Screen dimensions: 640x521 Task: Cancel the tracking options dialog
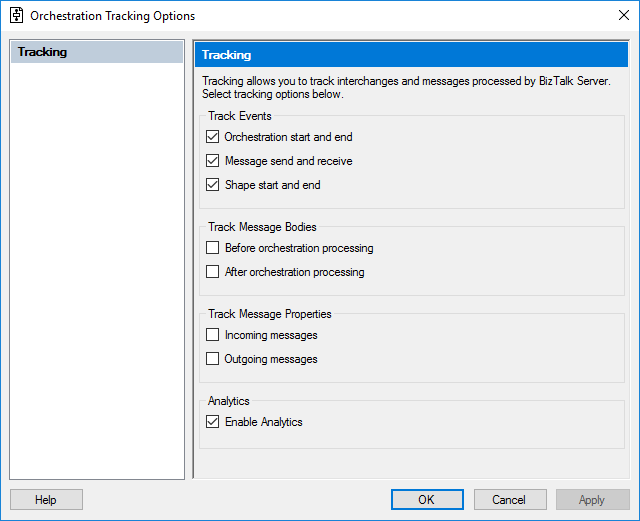[510, 500]
